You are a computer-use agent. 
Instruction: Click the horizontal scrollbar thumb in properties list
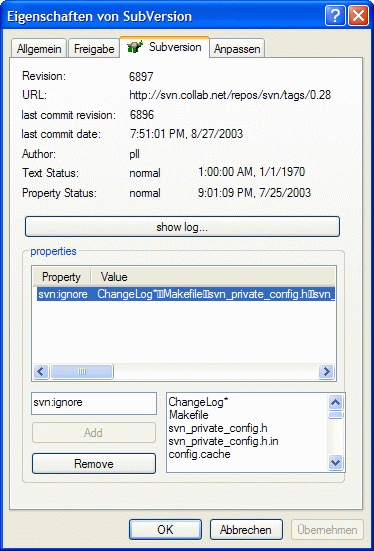tap(82, 372)
